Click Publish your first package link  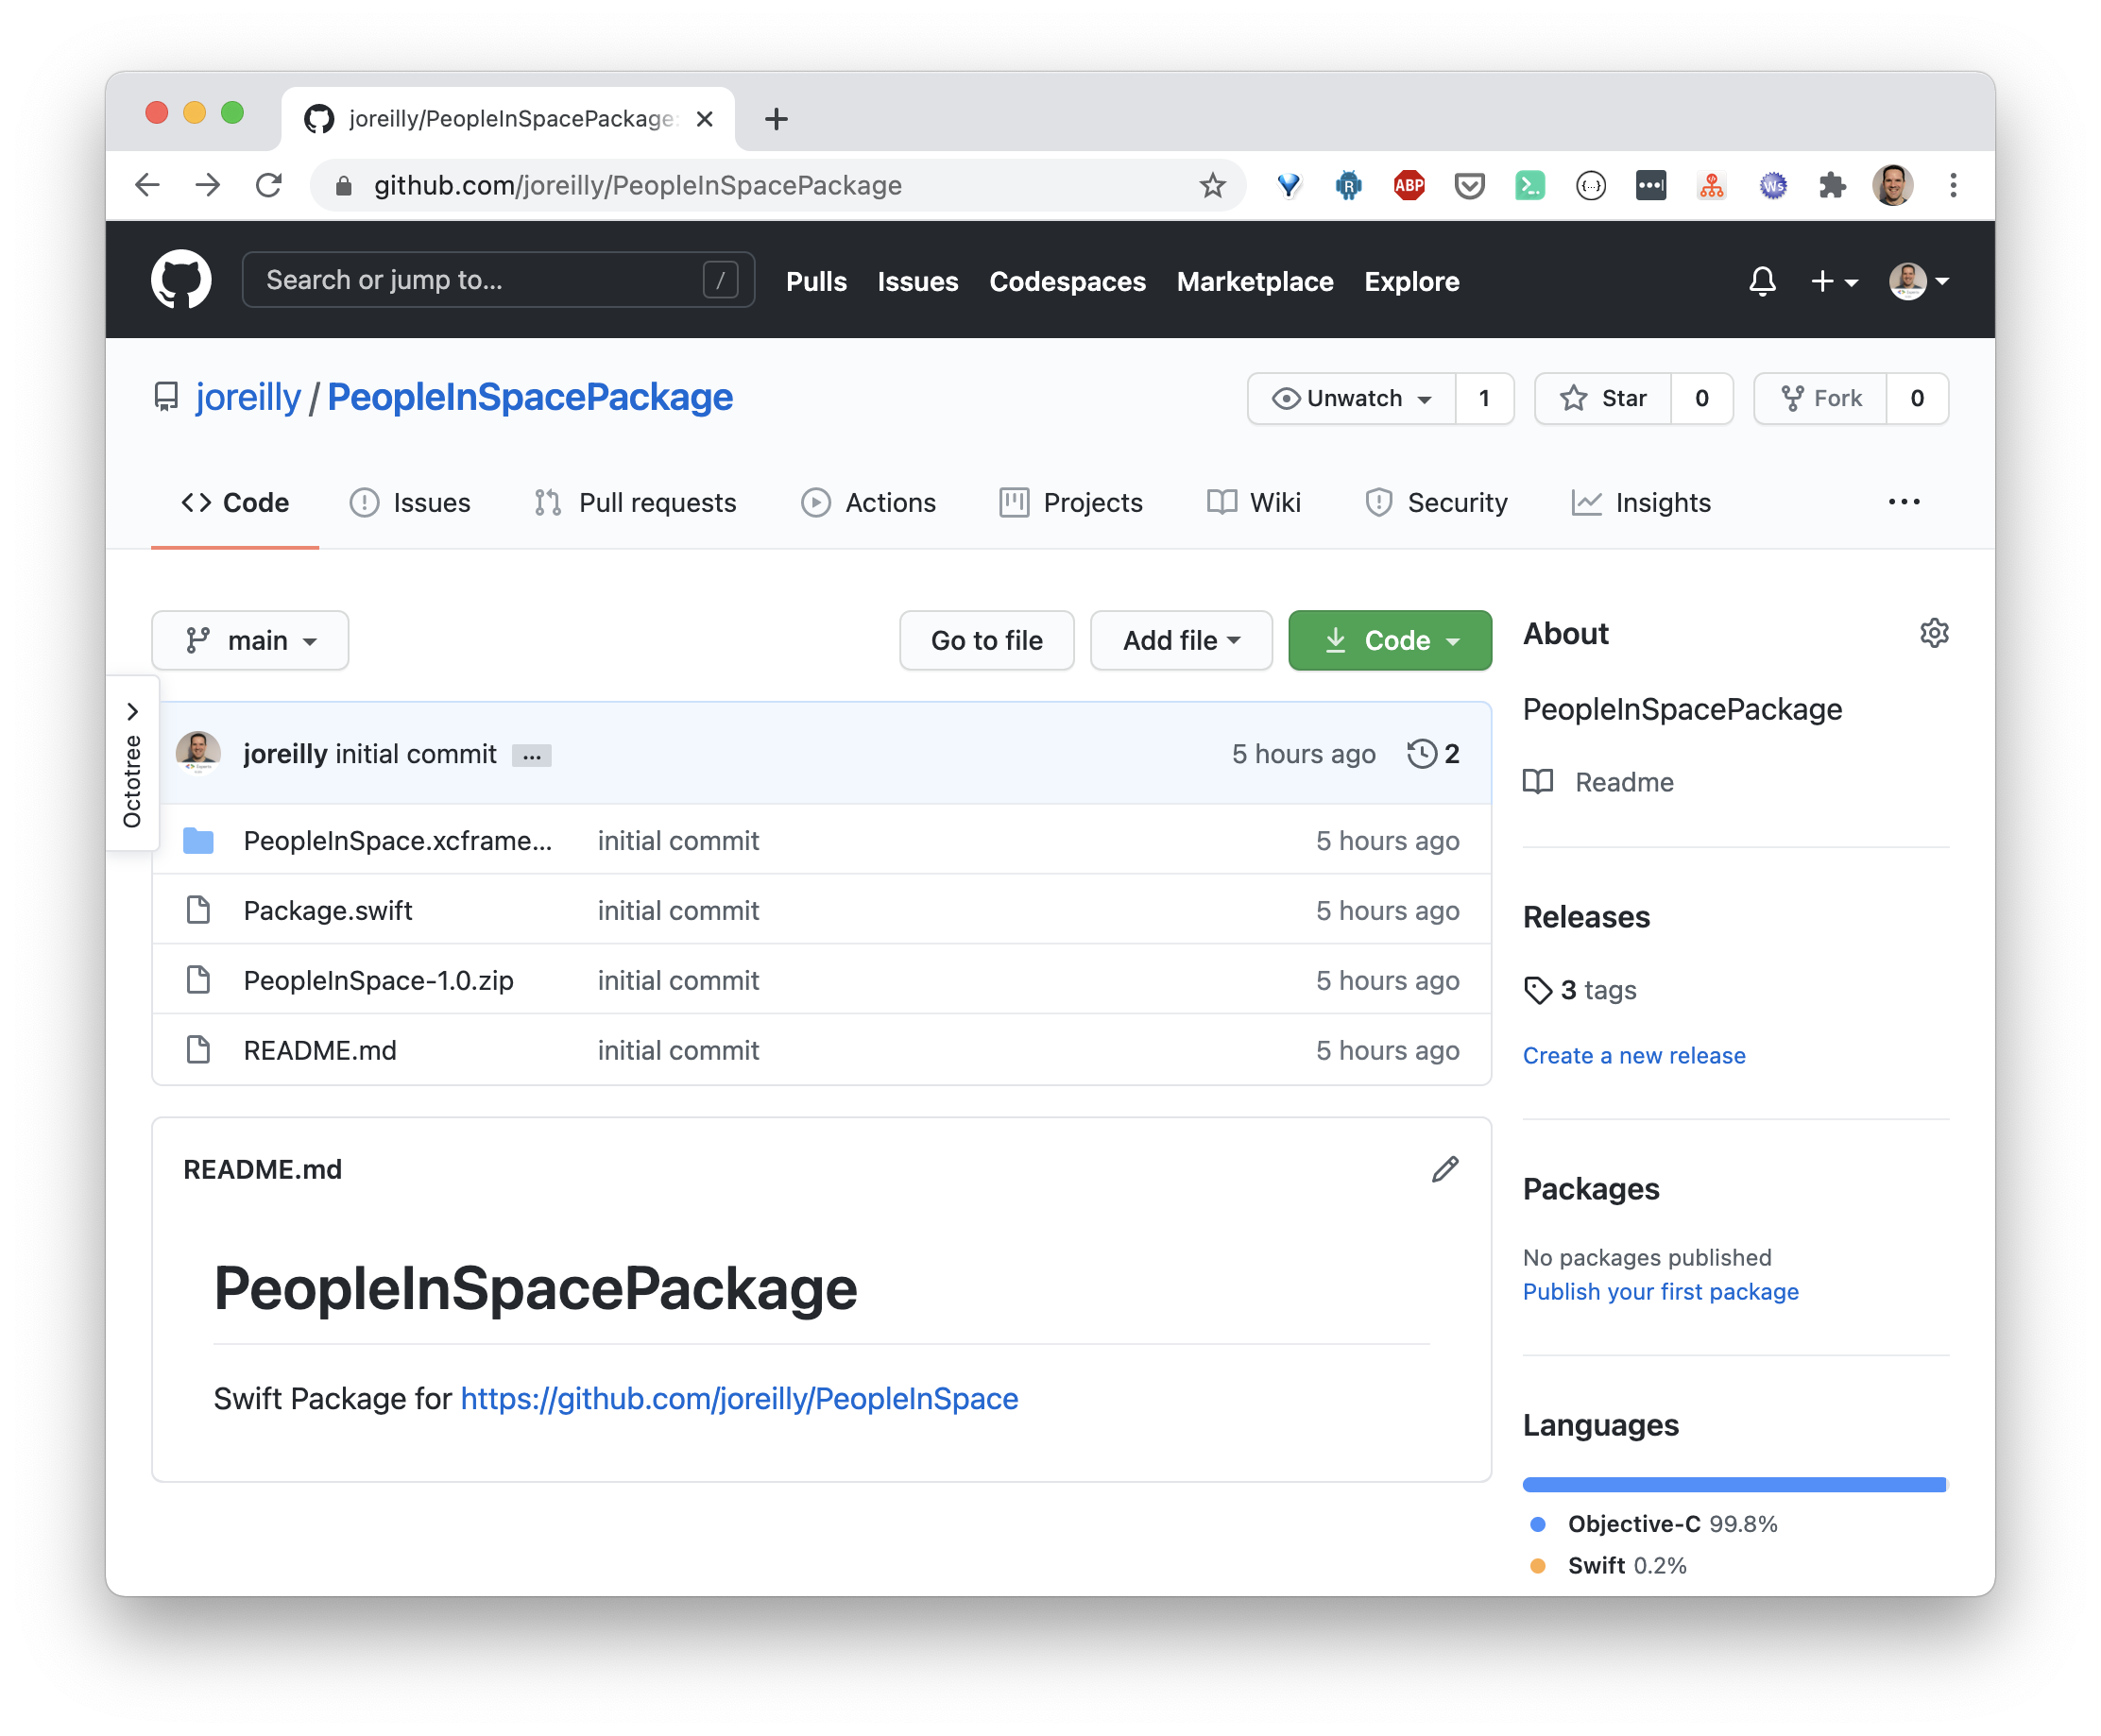point(1660,1291)
